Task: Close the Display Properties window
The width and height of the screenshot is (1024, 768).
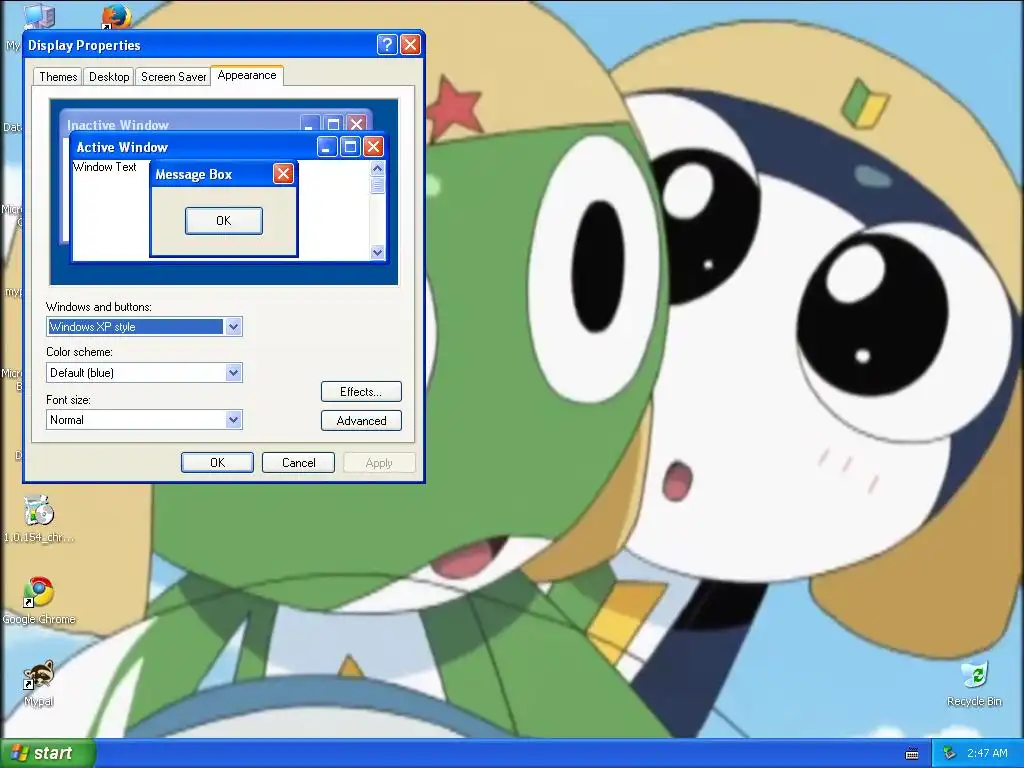Action: click(x=410, y=44)
